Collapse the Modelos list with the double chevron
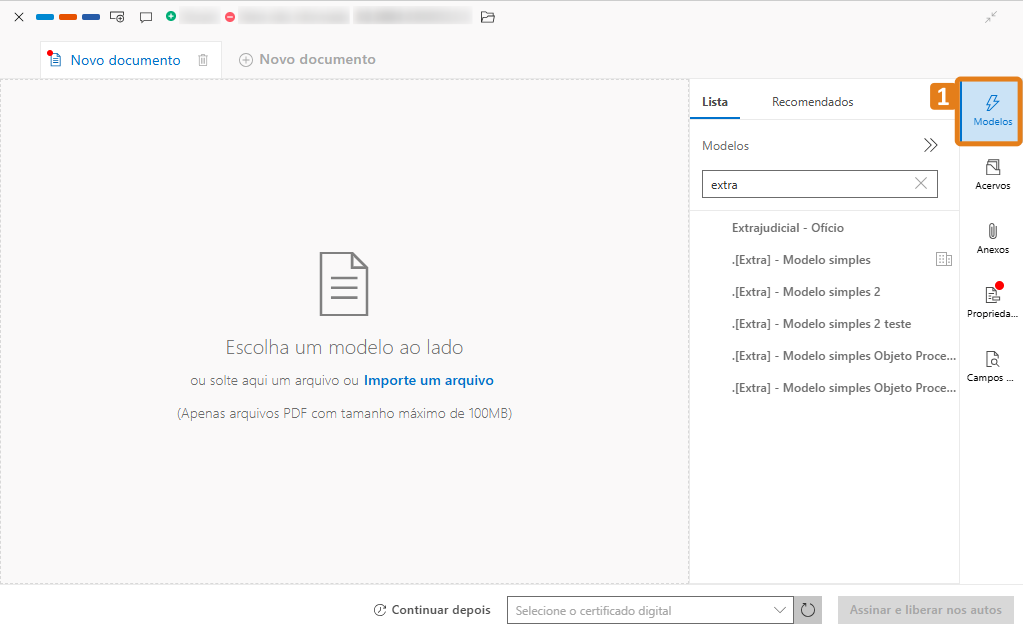 tap(930, 144)
